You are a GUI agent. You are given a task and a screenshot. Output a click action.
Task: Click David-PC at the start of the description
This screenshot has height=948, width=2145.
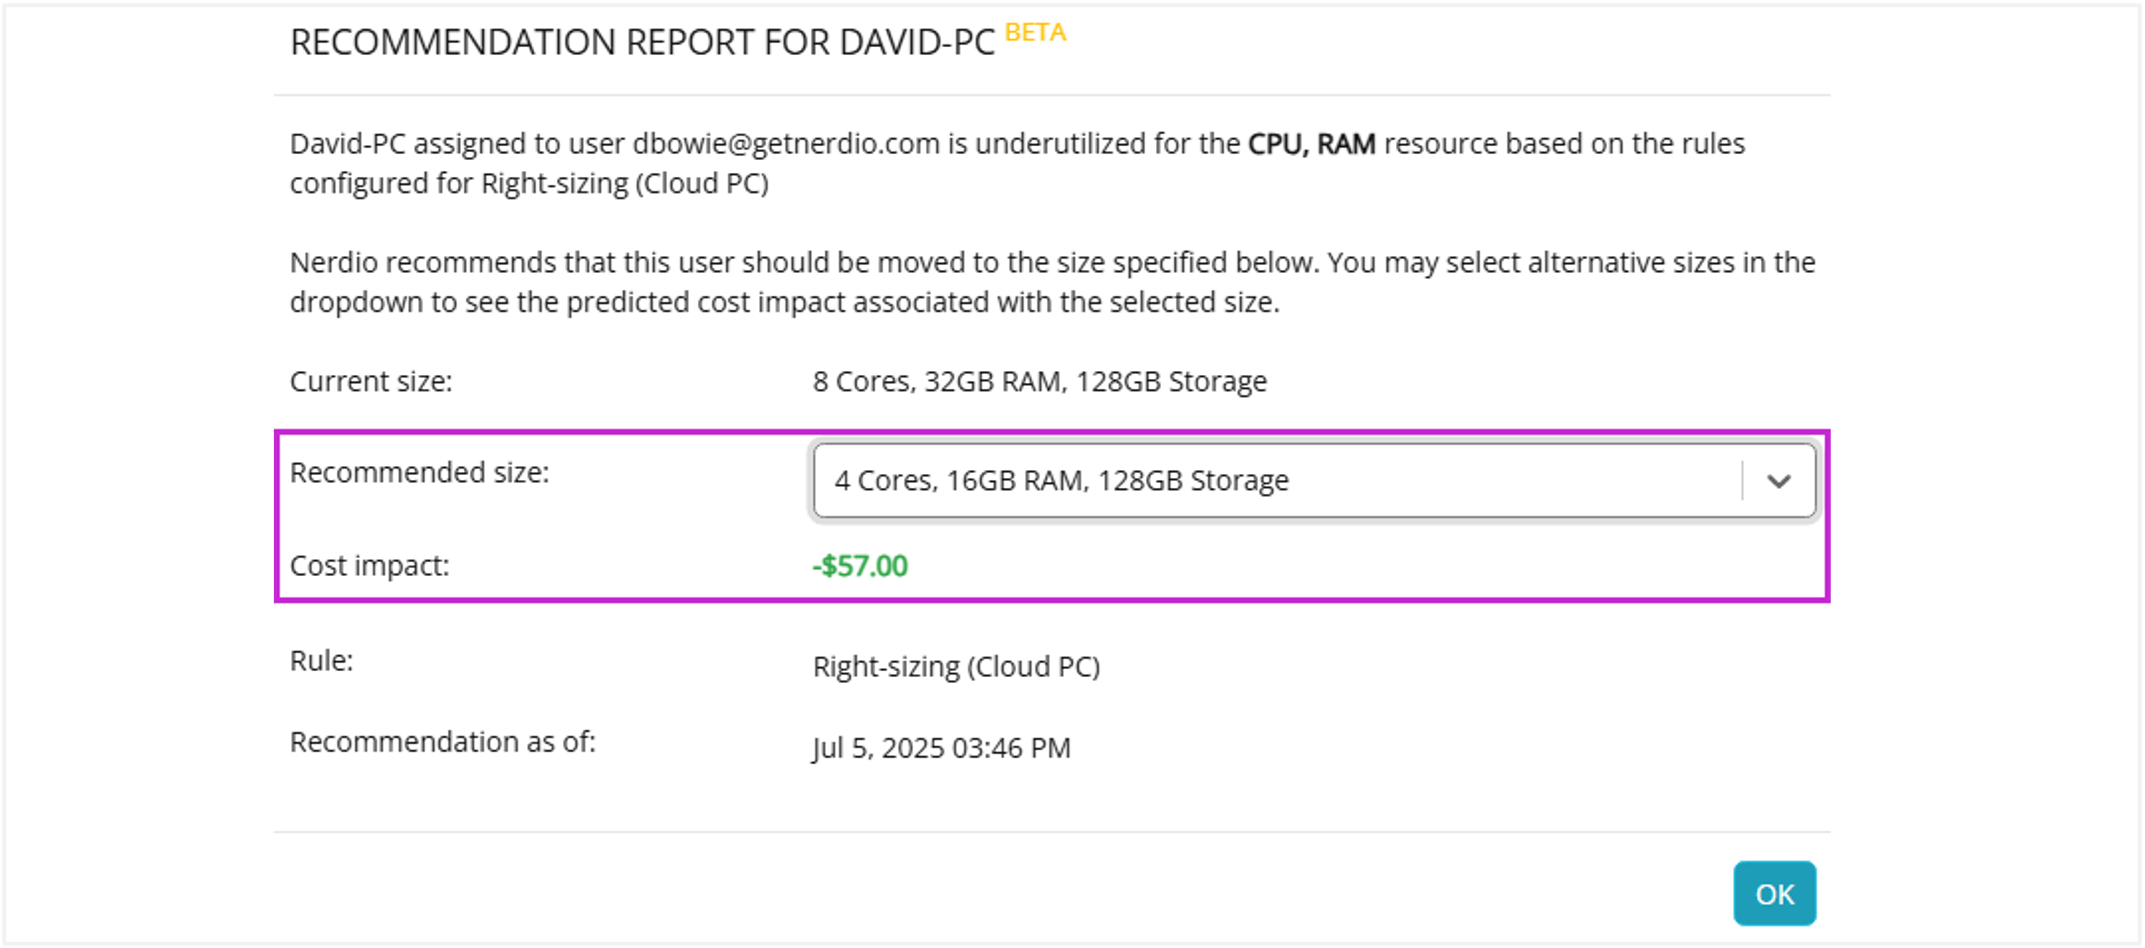347,144
